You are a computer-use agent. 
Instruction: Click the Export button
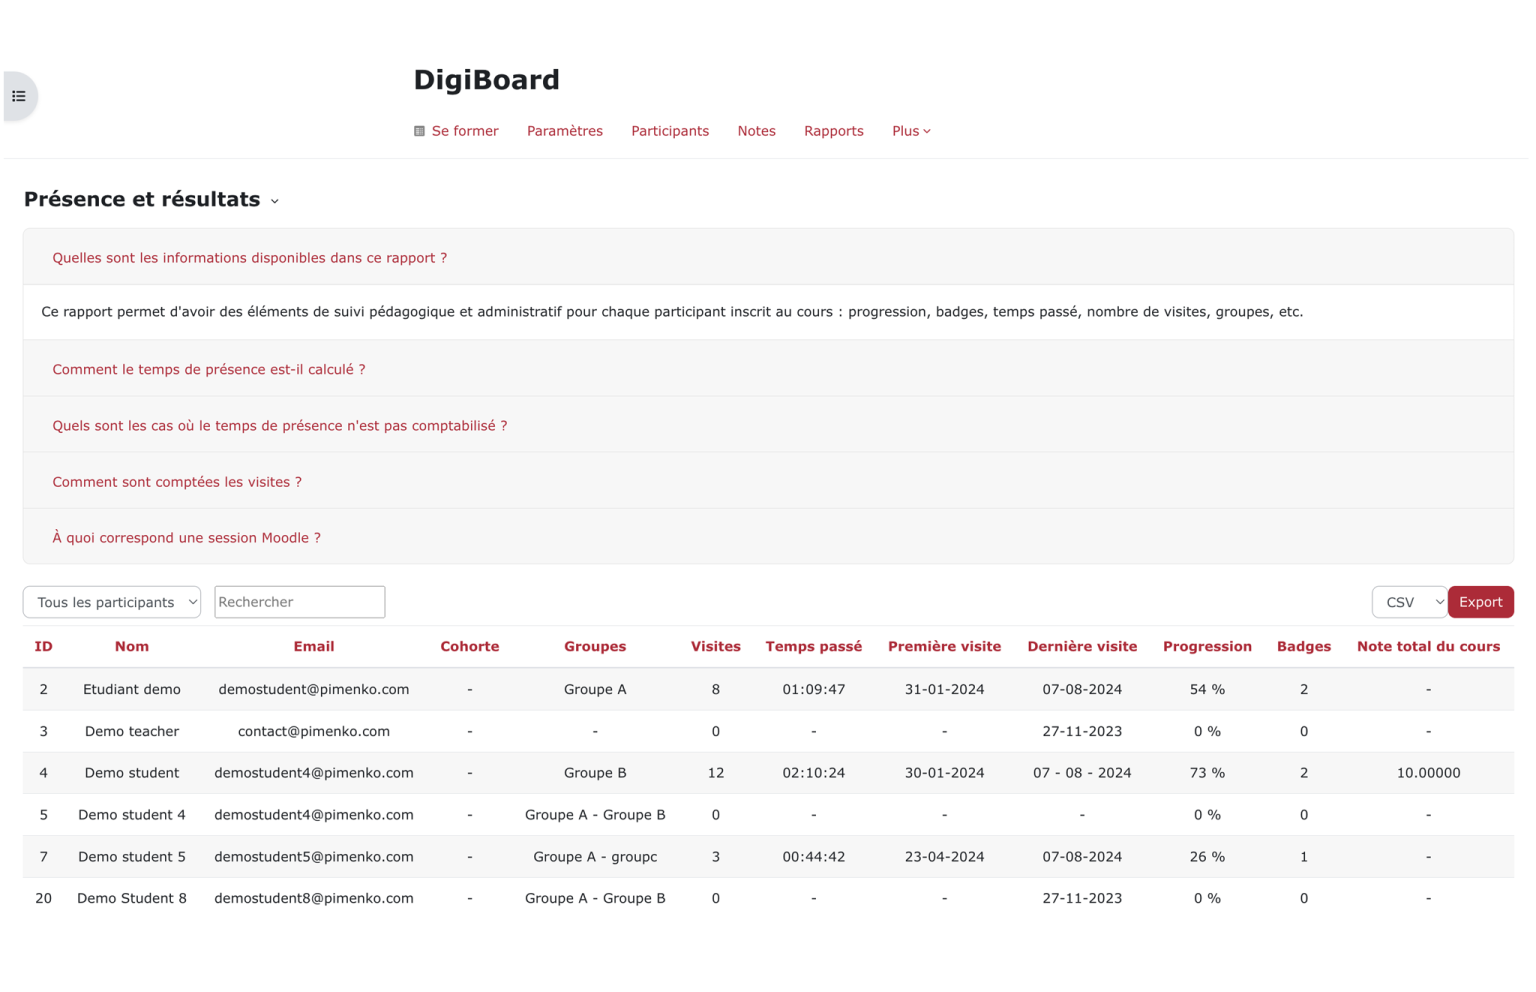pos(1480,602)
